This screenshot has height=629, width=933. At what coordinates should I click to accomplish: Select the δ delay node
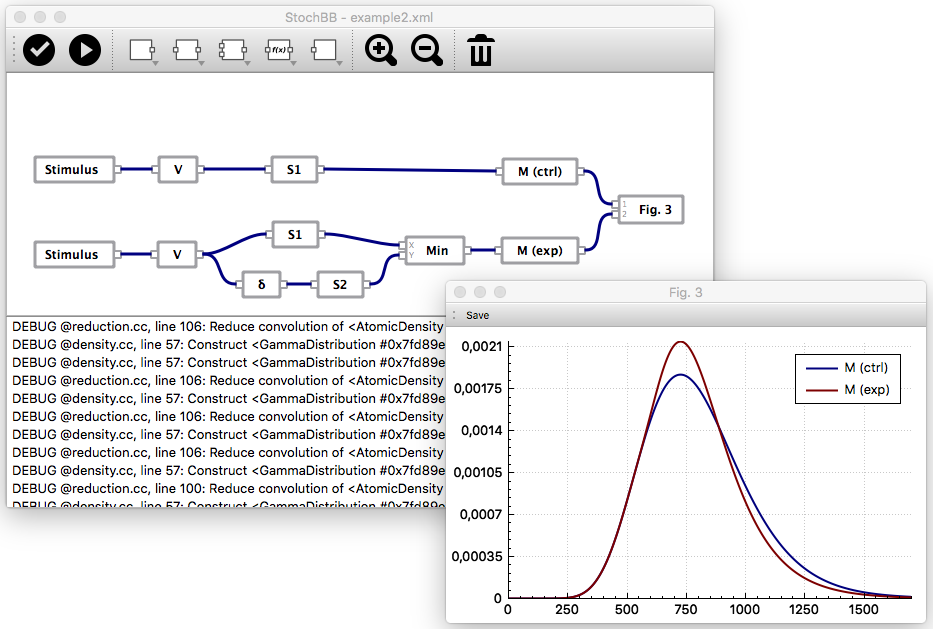click(261, 285)
